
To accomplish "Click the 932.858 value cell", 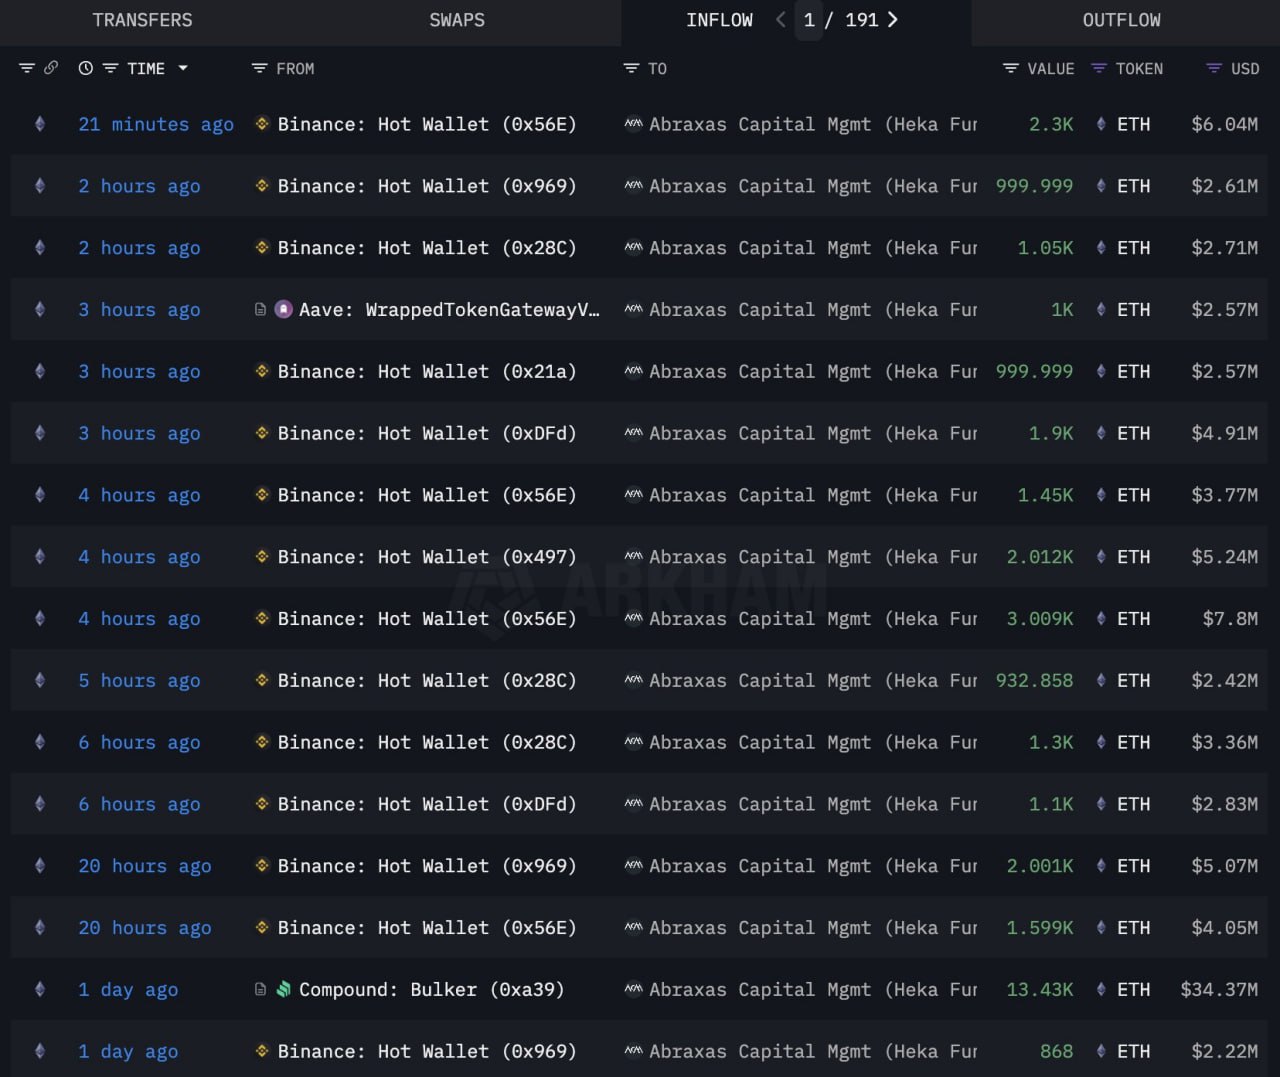I will 1034,680.
